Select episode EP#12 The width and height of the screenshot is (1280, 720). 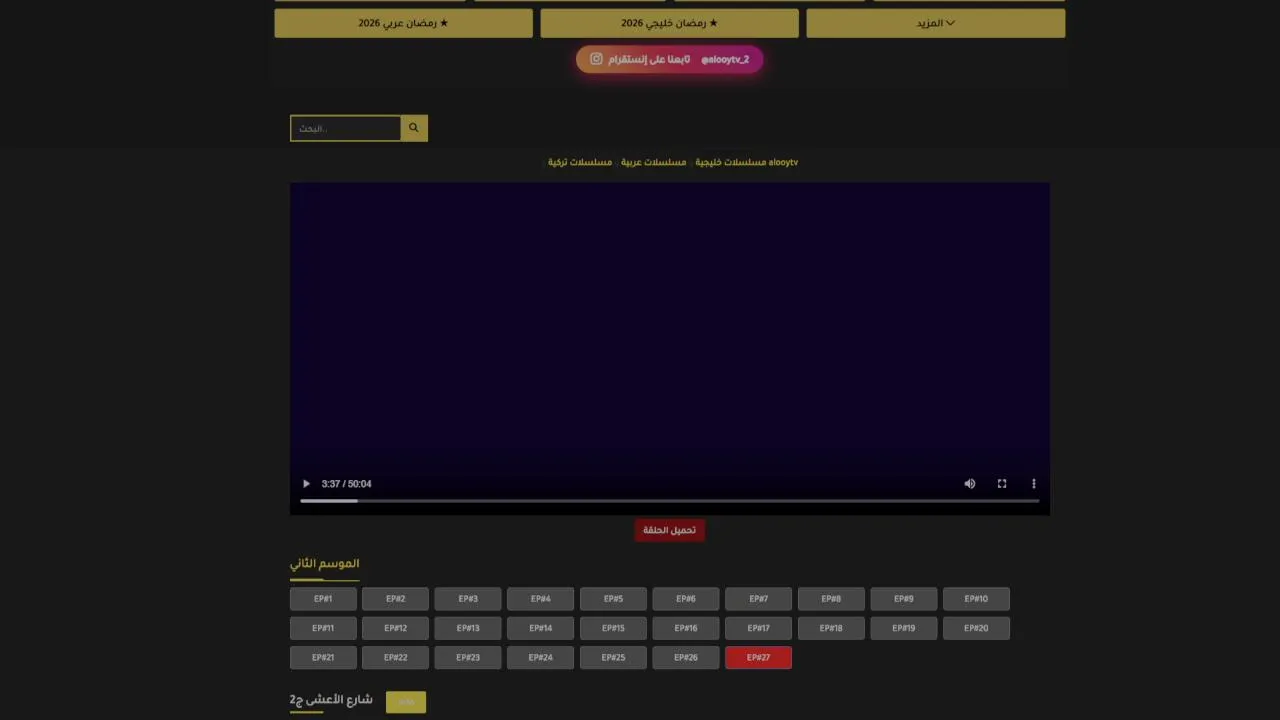click(396, 628)
